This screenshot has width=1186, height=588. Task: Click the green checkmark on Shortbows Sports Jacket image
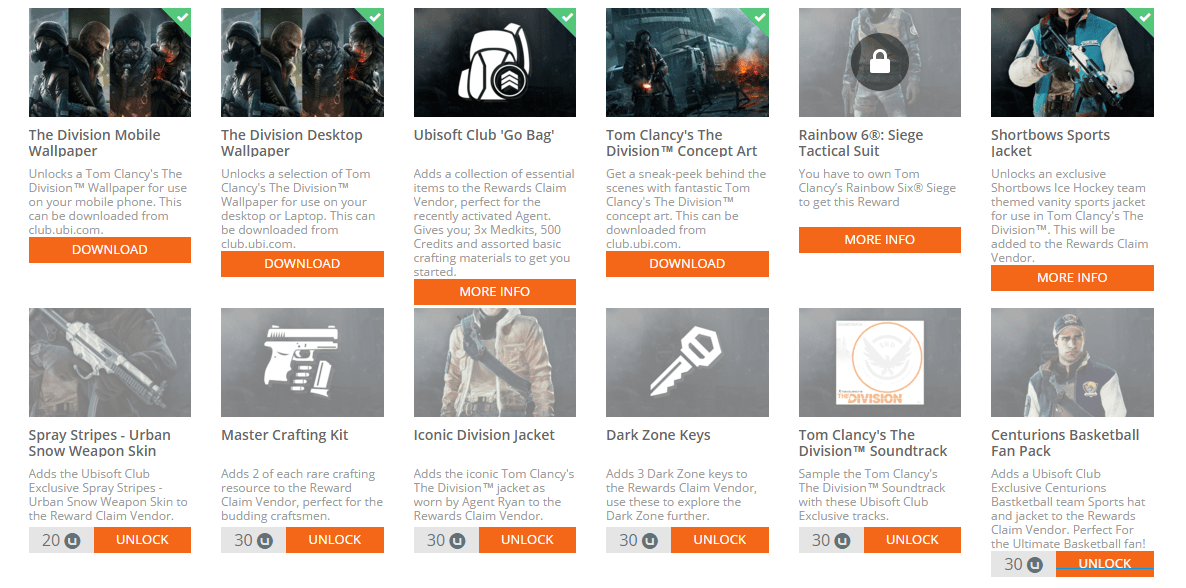[x=1144, y=17]
